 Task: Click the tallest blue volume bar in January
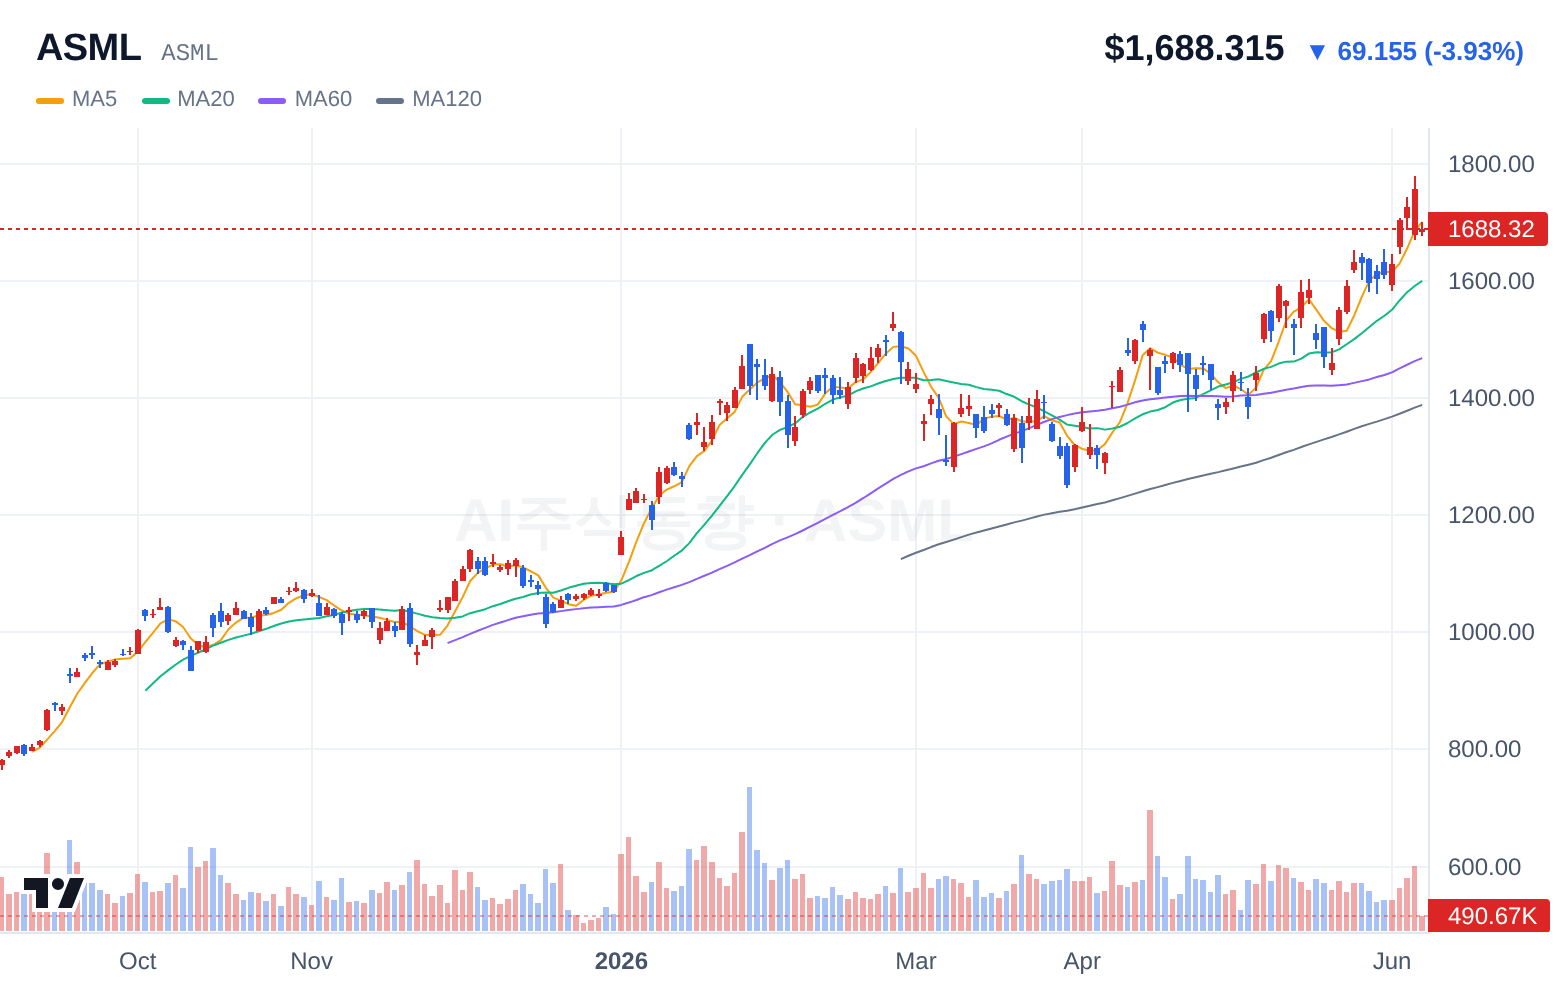click(x=749, y=859)
